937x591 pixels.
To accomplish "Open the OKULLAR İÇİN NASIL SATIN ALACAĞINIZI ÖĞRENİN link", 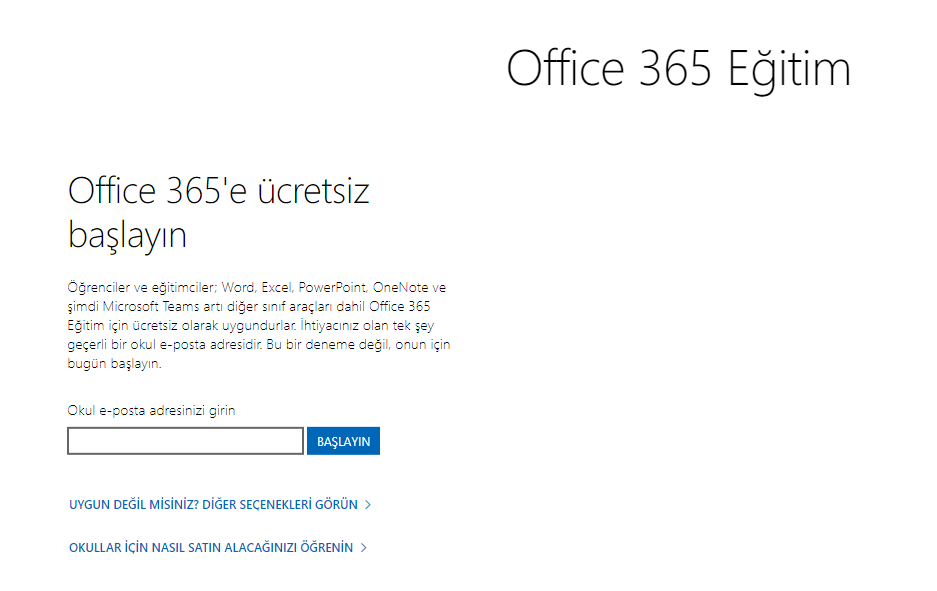I will pos(211,548).
